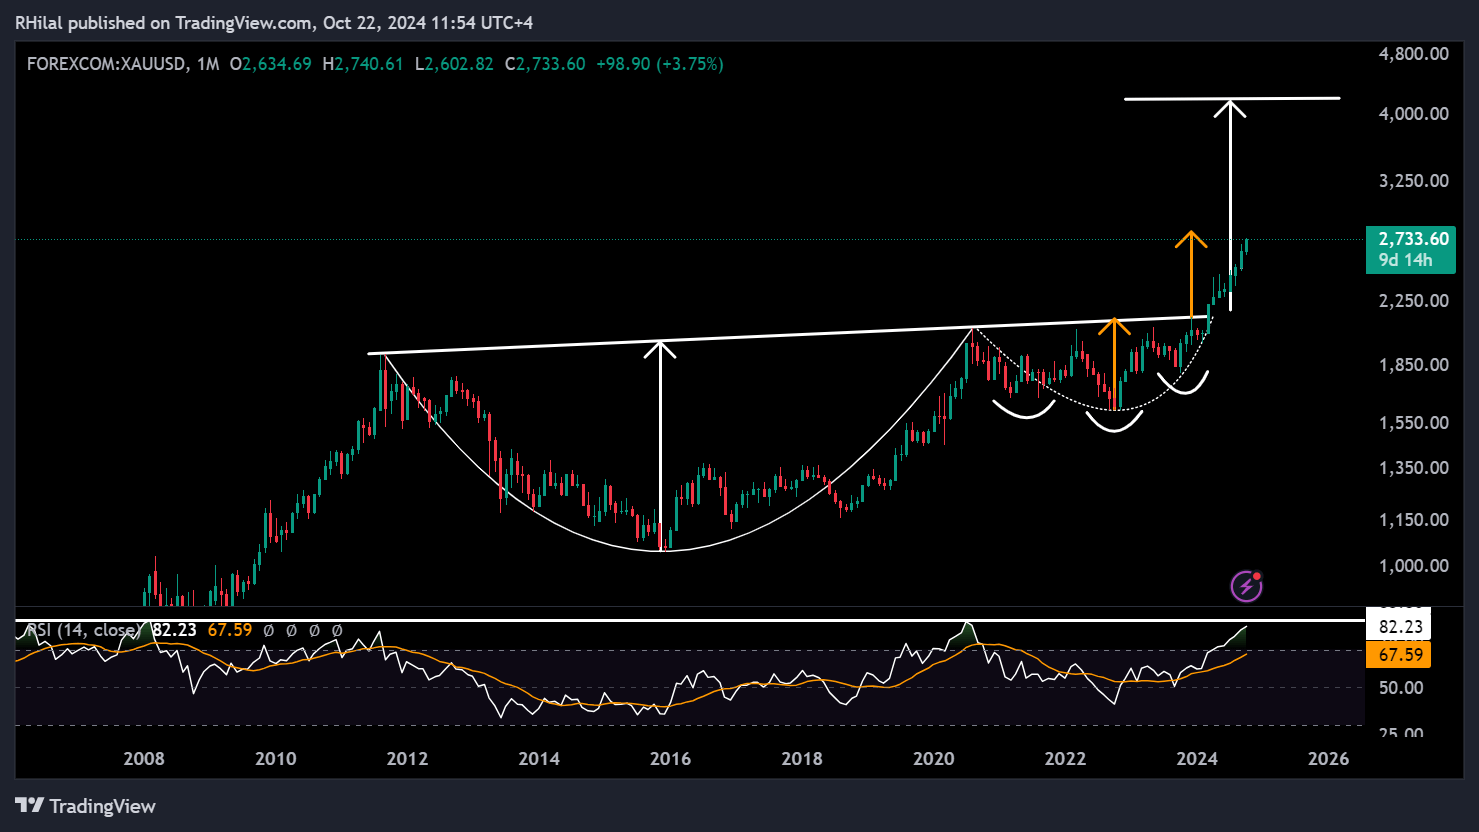Click the RSI legend value 67.59 in orange
This screenshot has width=1479, height=832.
pos(229,631)
